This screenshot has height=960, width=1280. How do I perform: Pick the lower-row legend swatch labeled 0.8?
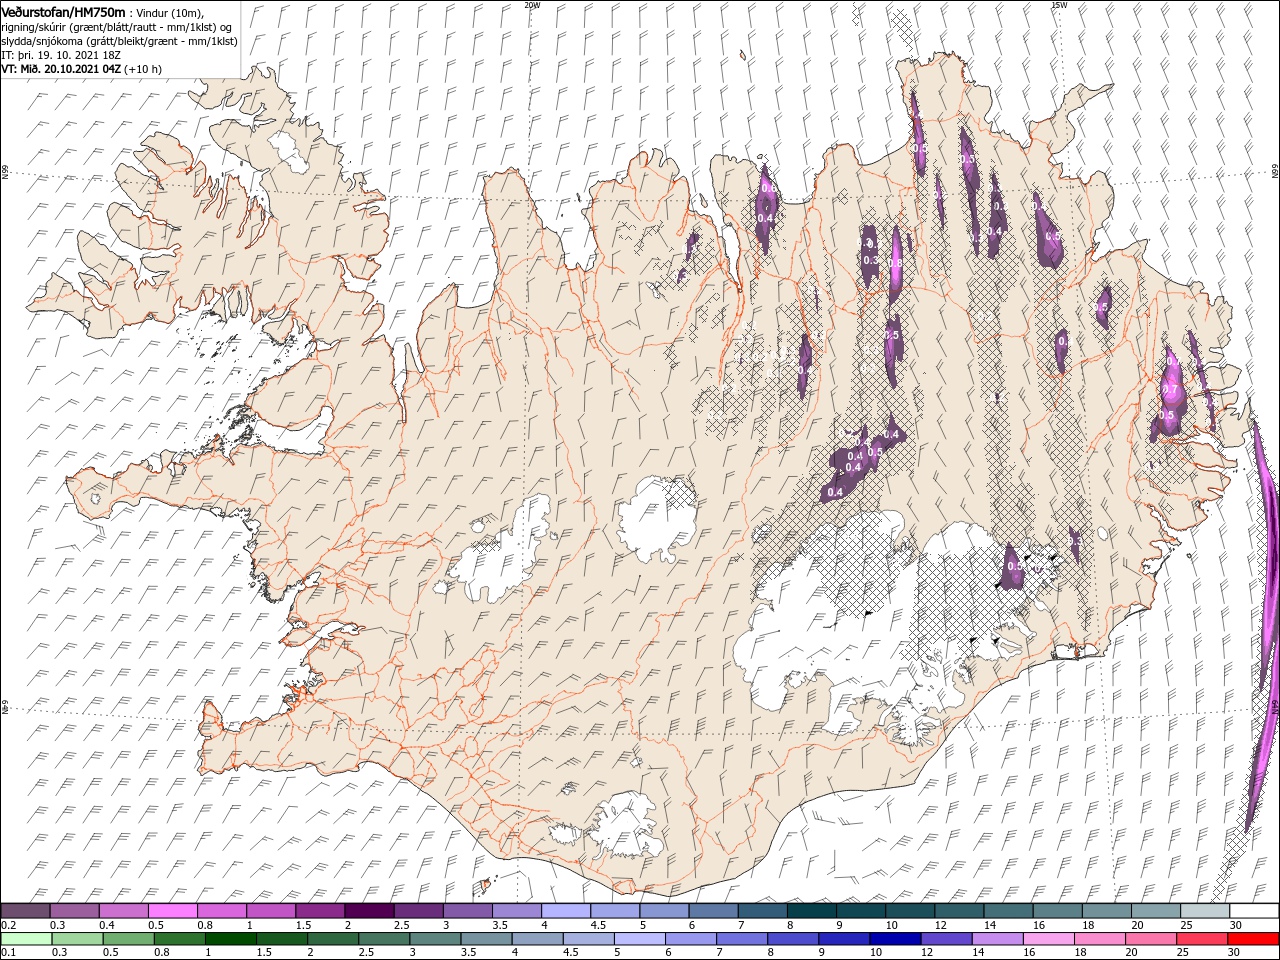coord(179,939)
